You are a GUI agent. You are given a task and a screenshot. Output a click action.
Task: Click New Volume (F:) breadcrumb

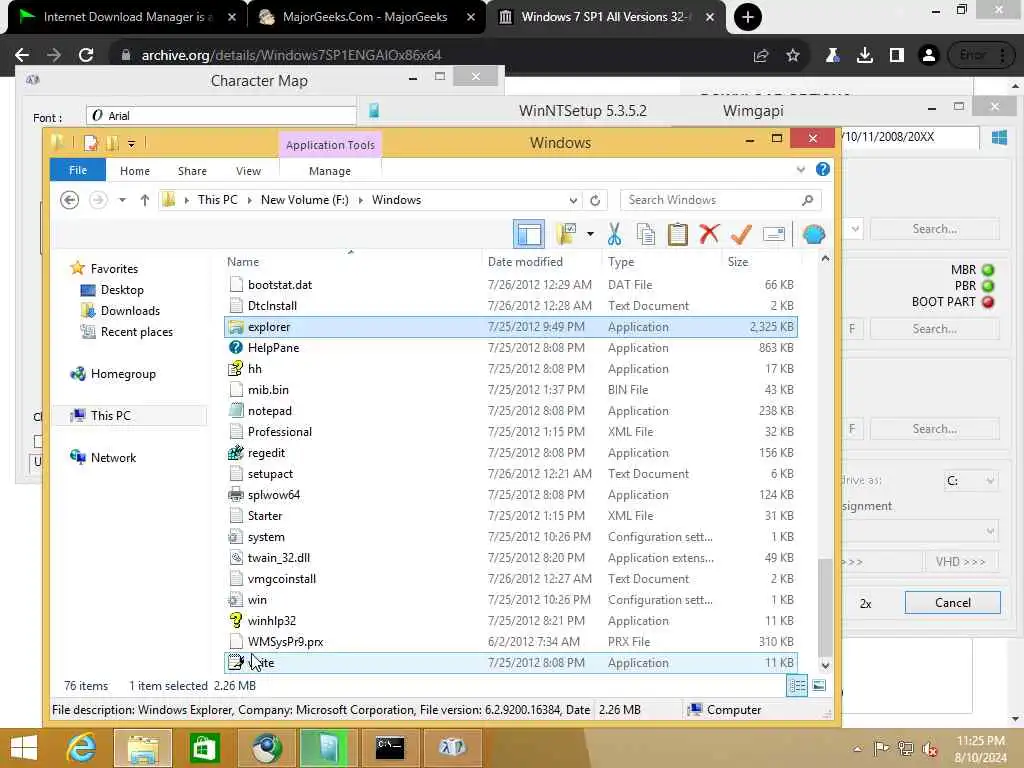tap(304, 200)
